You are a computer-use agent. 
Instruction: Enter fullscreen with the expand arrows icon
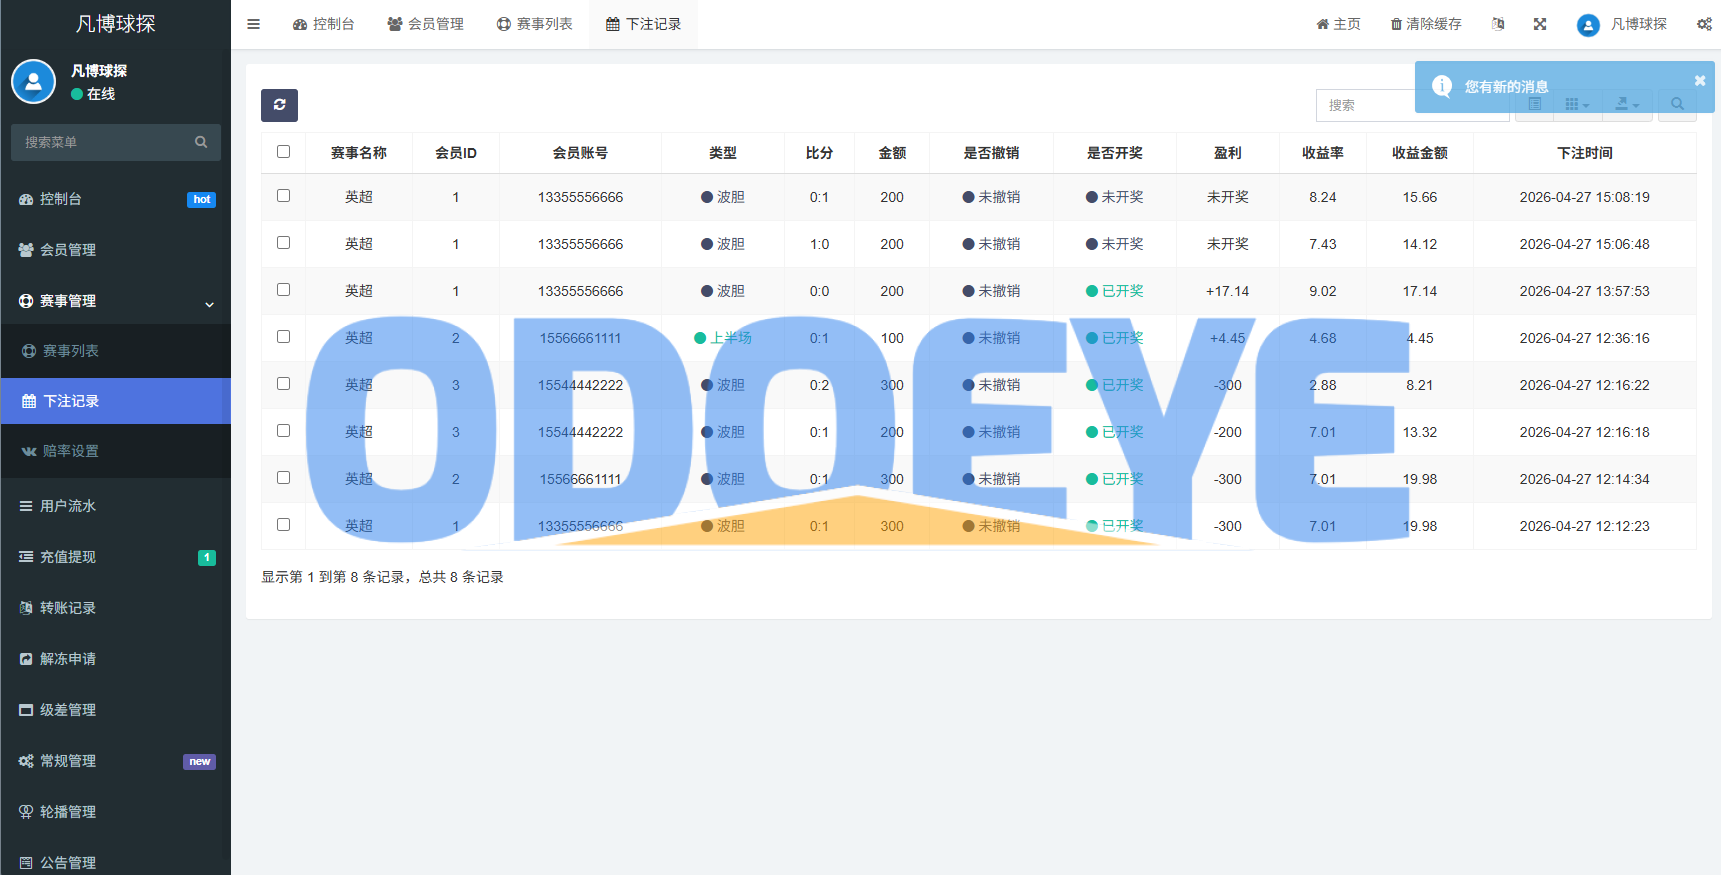click(1540, 24)
